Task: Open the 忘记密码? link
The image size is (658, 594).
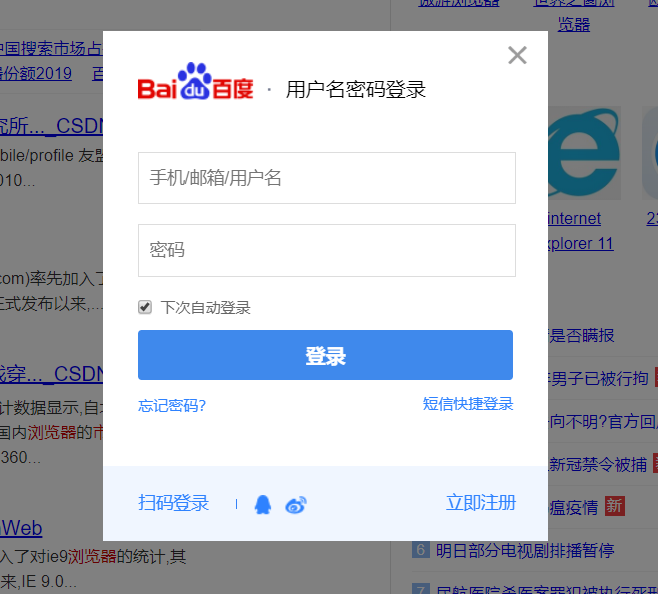Action: [x=172, y=406]
